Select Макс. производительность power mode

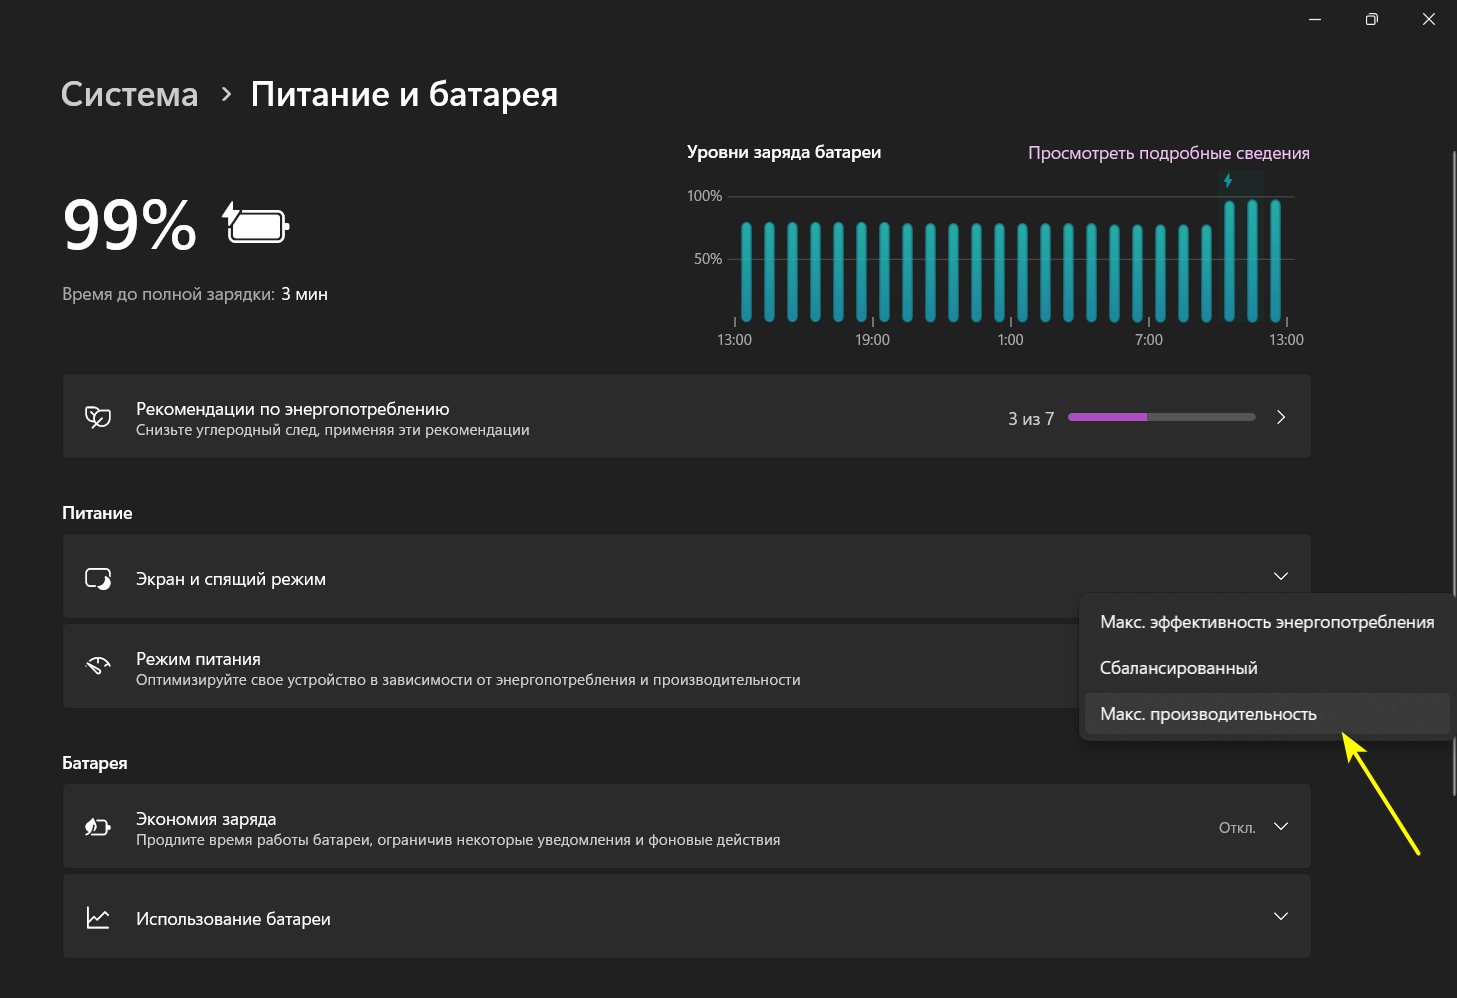pyautogui.click(x=1208, y=714)
